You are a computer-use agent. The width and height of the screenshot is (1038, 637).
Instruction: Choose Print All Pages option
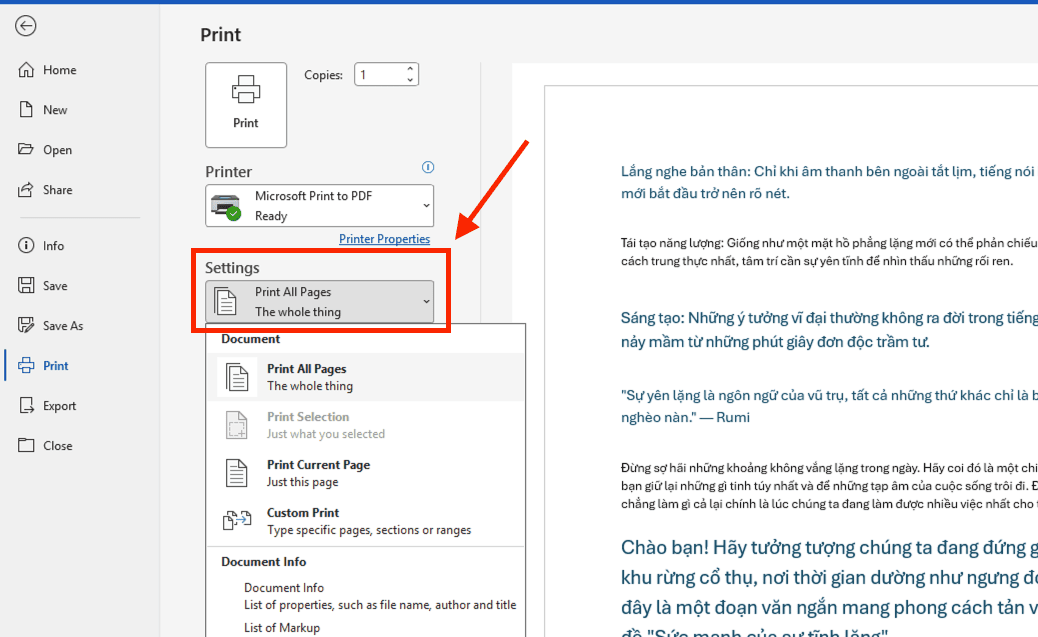[366, 377]
